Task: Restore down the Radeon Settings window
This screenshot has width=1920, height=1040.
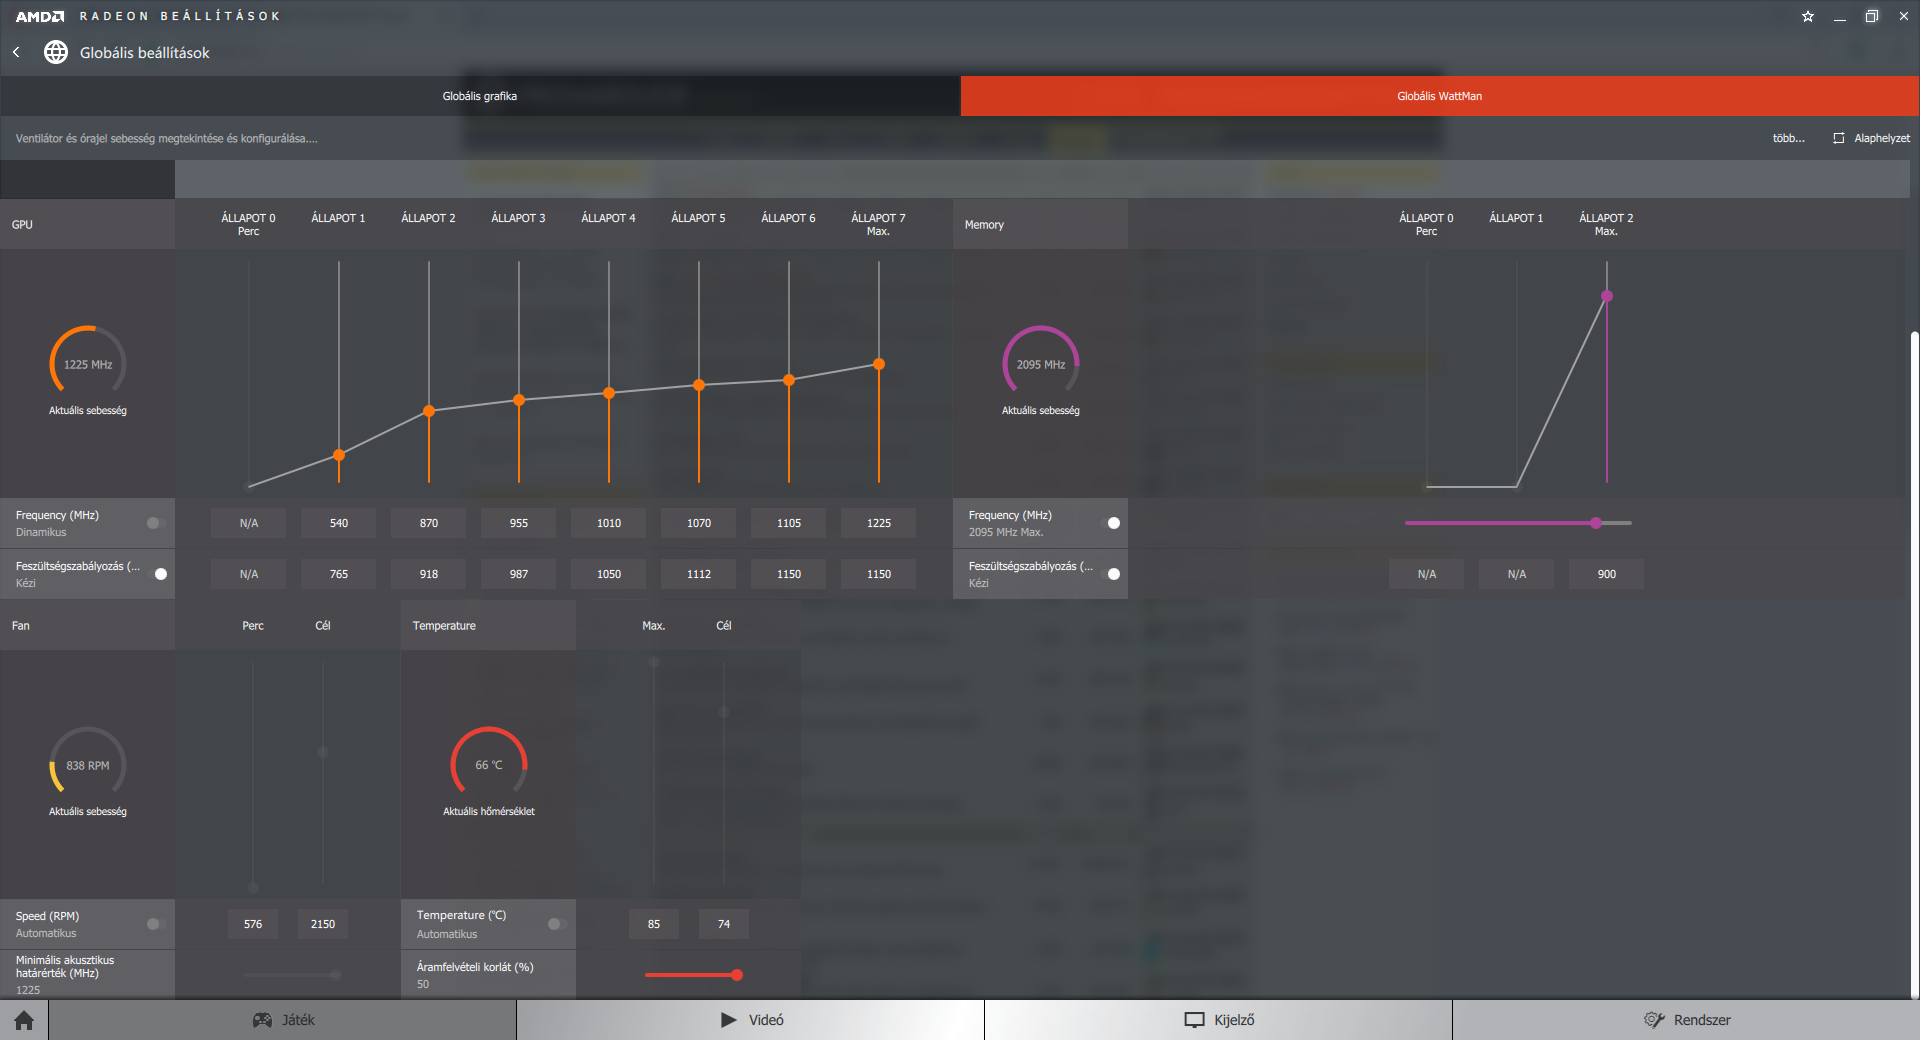Action: pyautogui.click(x=1872, y=16)
